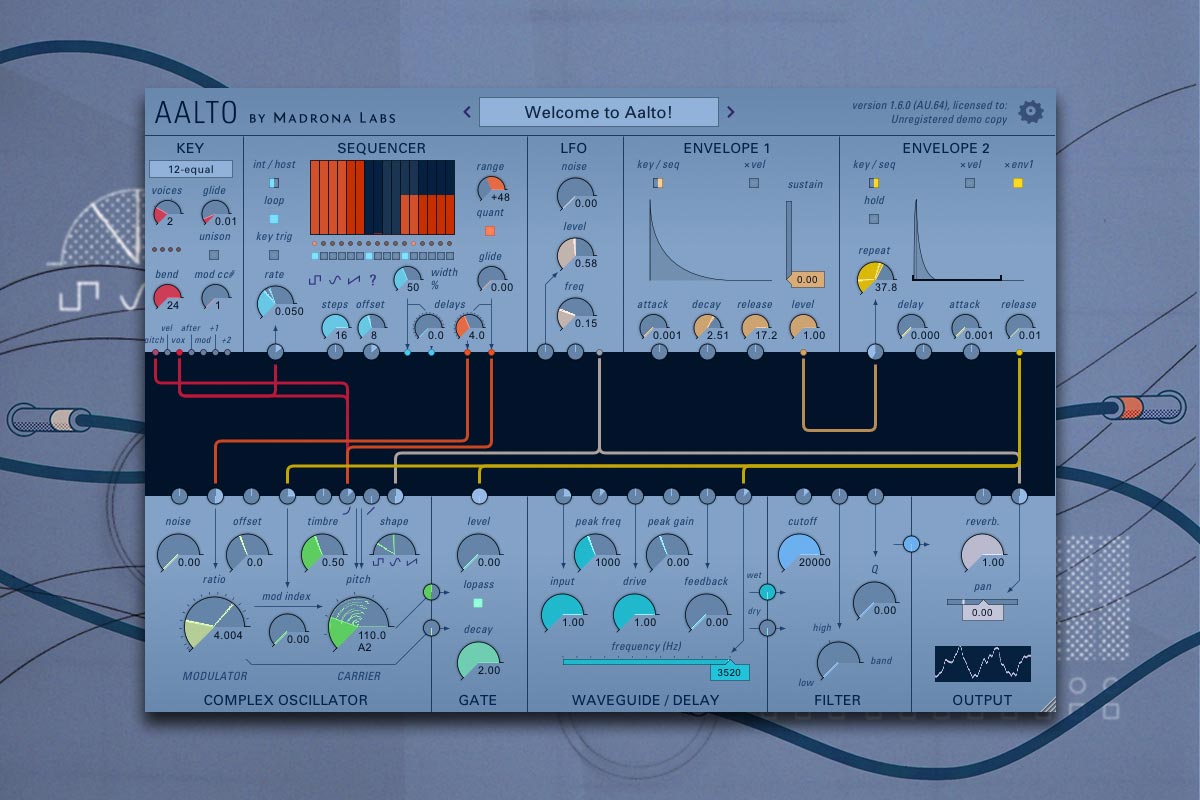Click the Gate decay dial

tap(478, 660)
